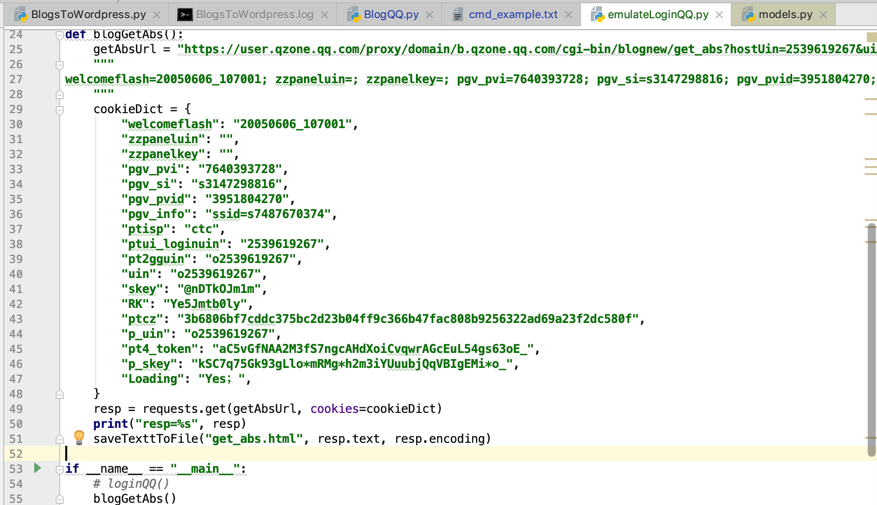877x505 pixels.
Task: Click the "7640393728" value
Action: (240, 169)
